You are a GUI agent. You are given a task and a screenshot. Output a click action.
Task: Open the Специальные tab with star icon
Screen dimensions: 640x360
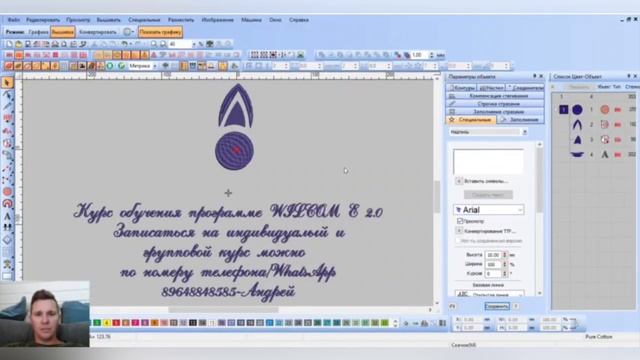pyautogui.click(x=471, y=120)
